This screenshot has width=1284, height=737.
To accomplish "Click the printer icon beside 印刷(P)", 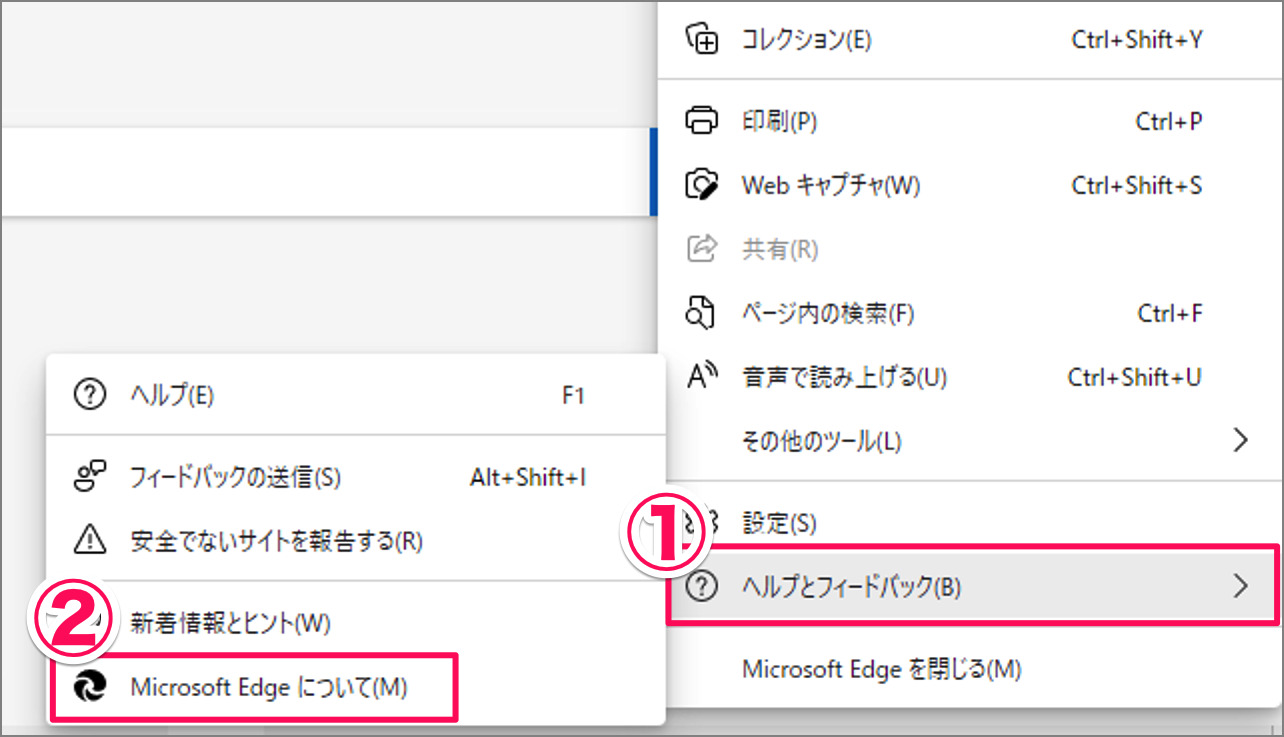I will click(701, 121).
